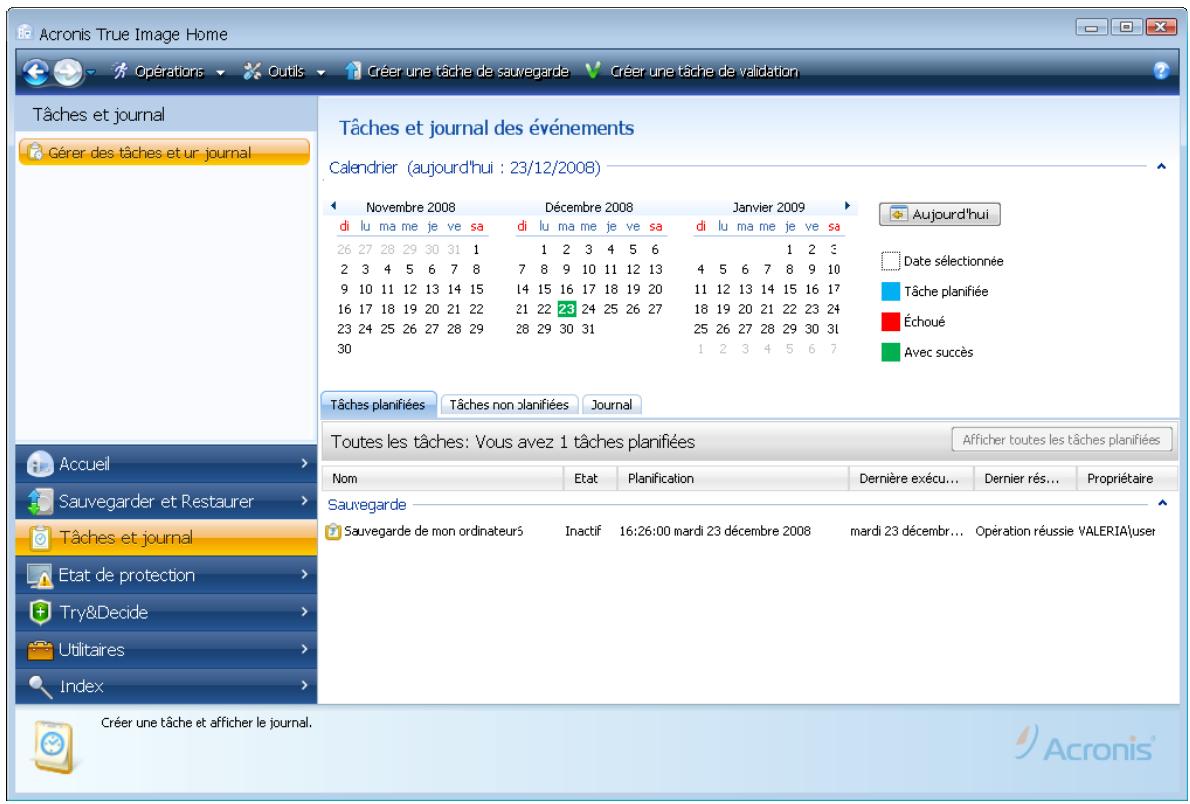
Task: Open the Utilitaires section
Action: coord(166,649)
